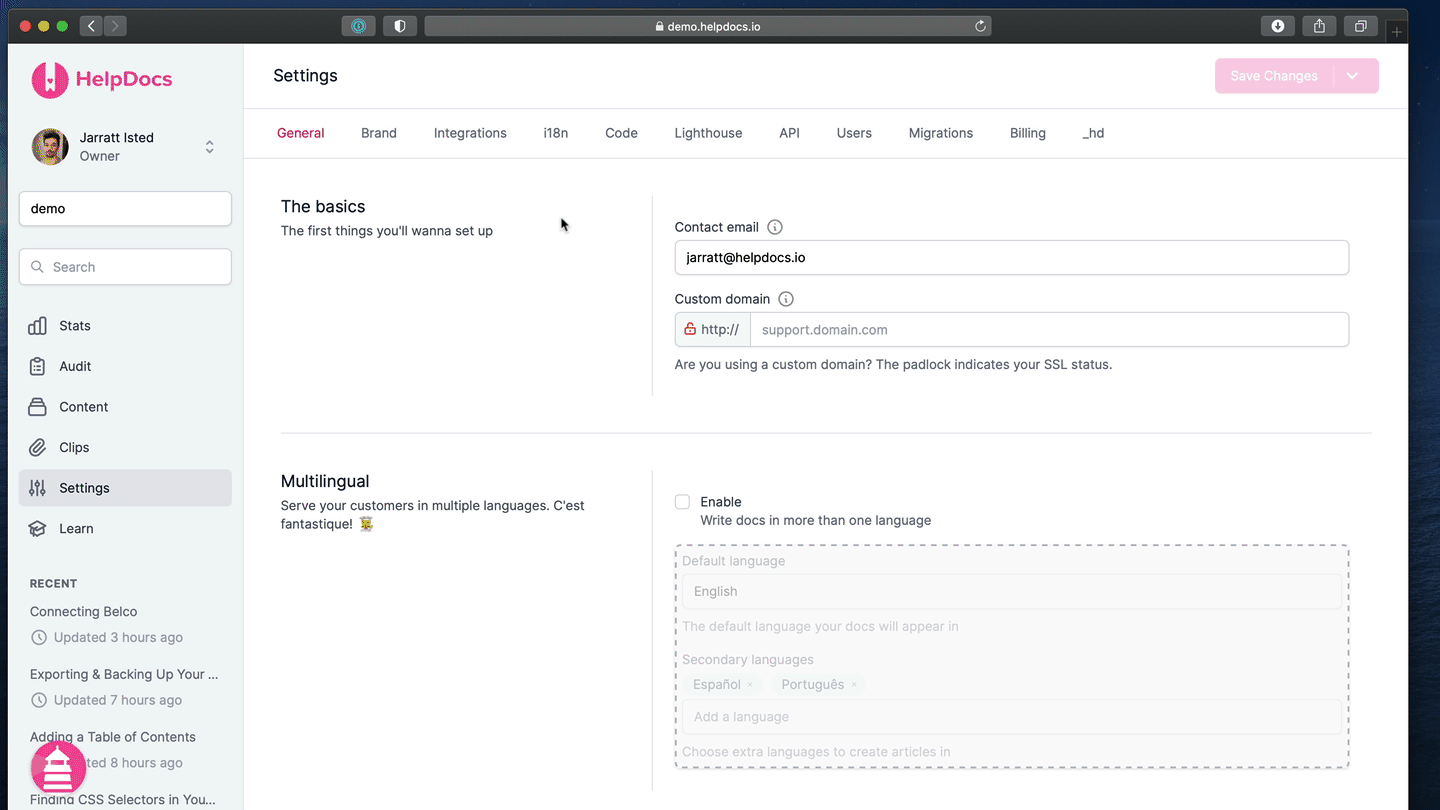Click the red padlock SSL status icon
This screenshot has width=1440, height=810.
click(689, 329)
